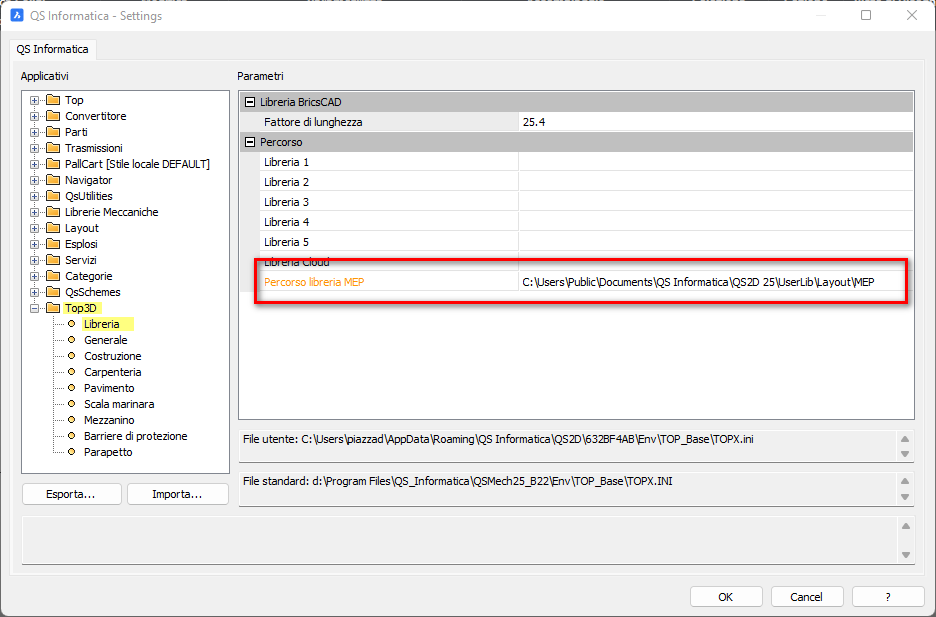Select the PallCart folder icon

coord(53,163)
